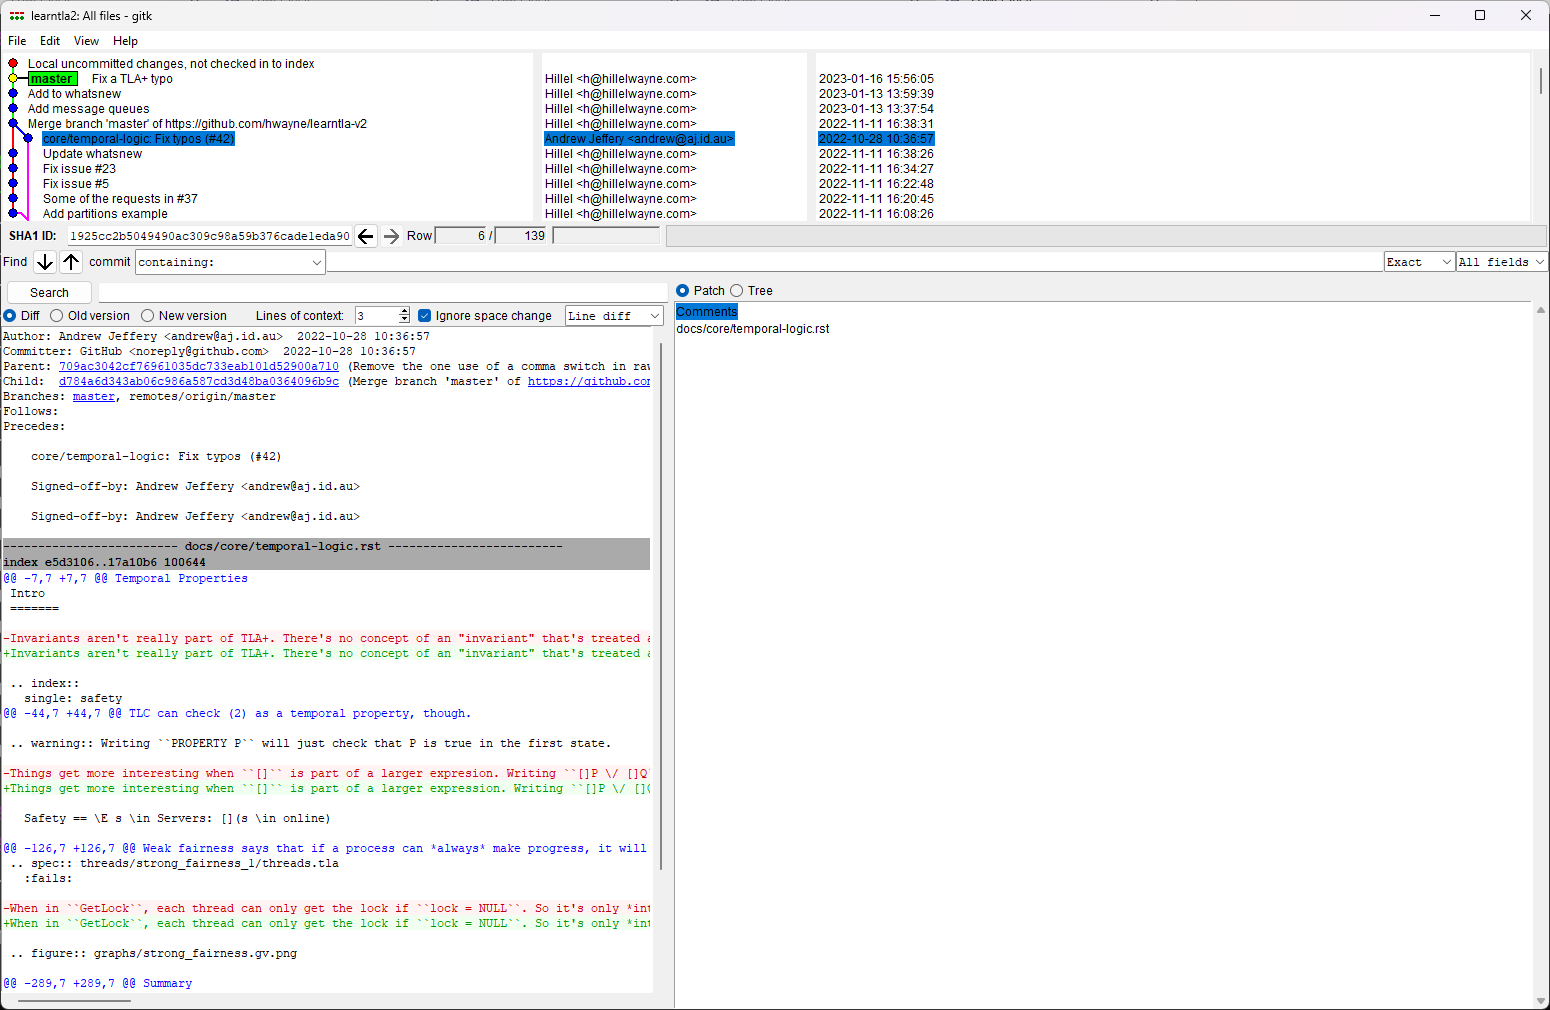
Task: Open the 'Exact' match mode dropdown
Action: point(1418,261)
